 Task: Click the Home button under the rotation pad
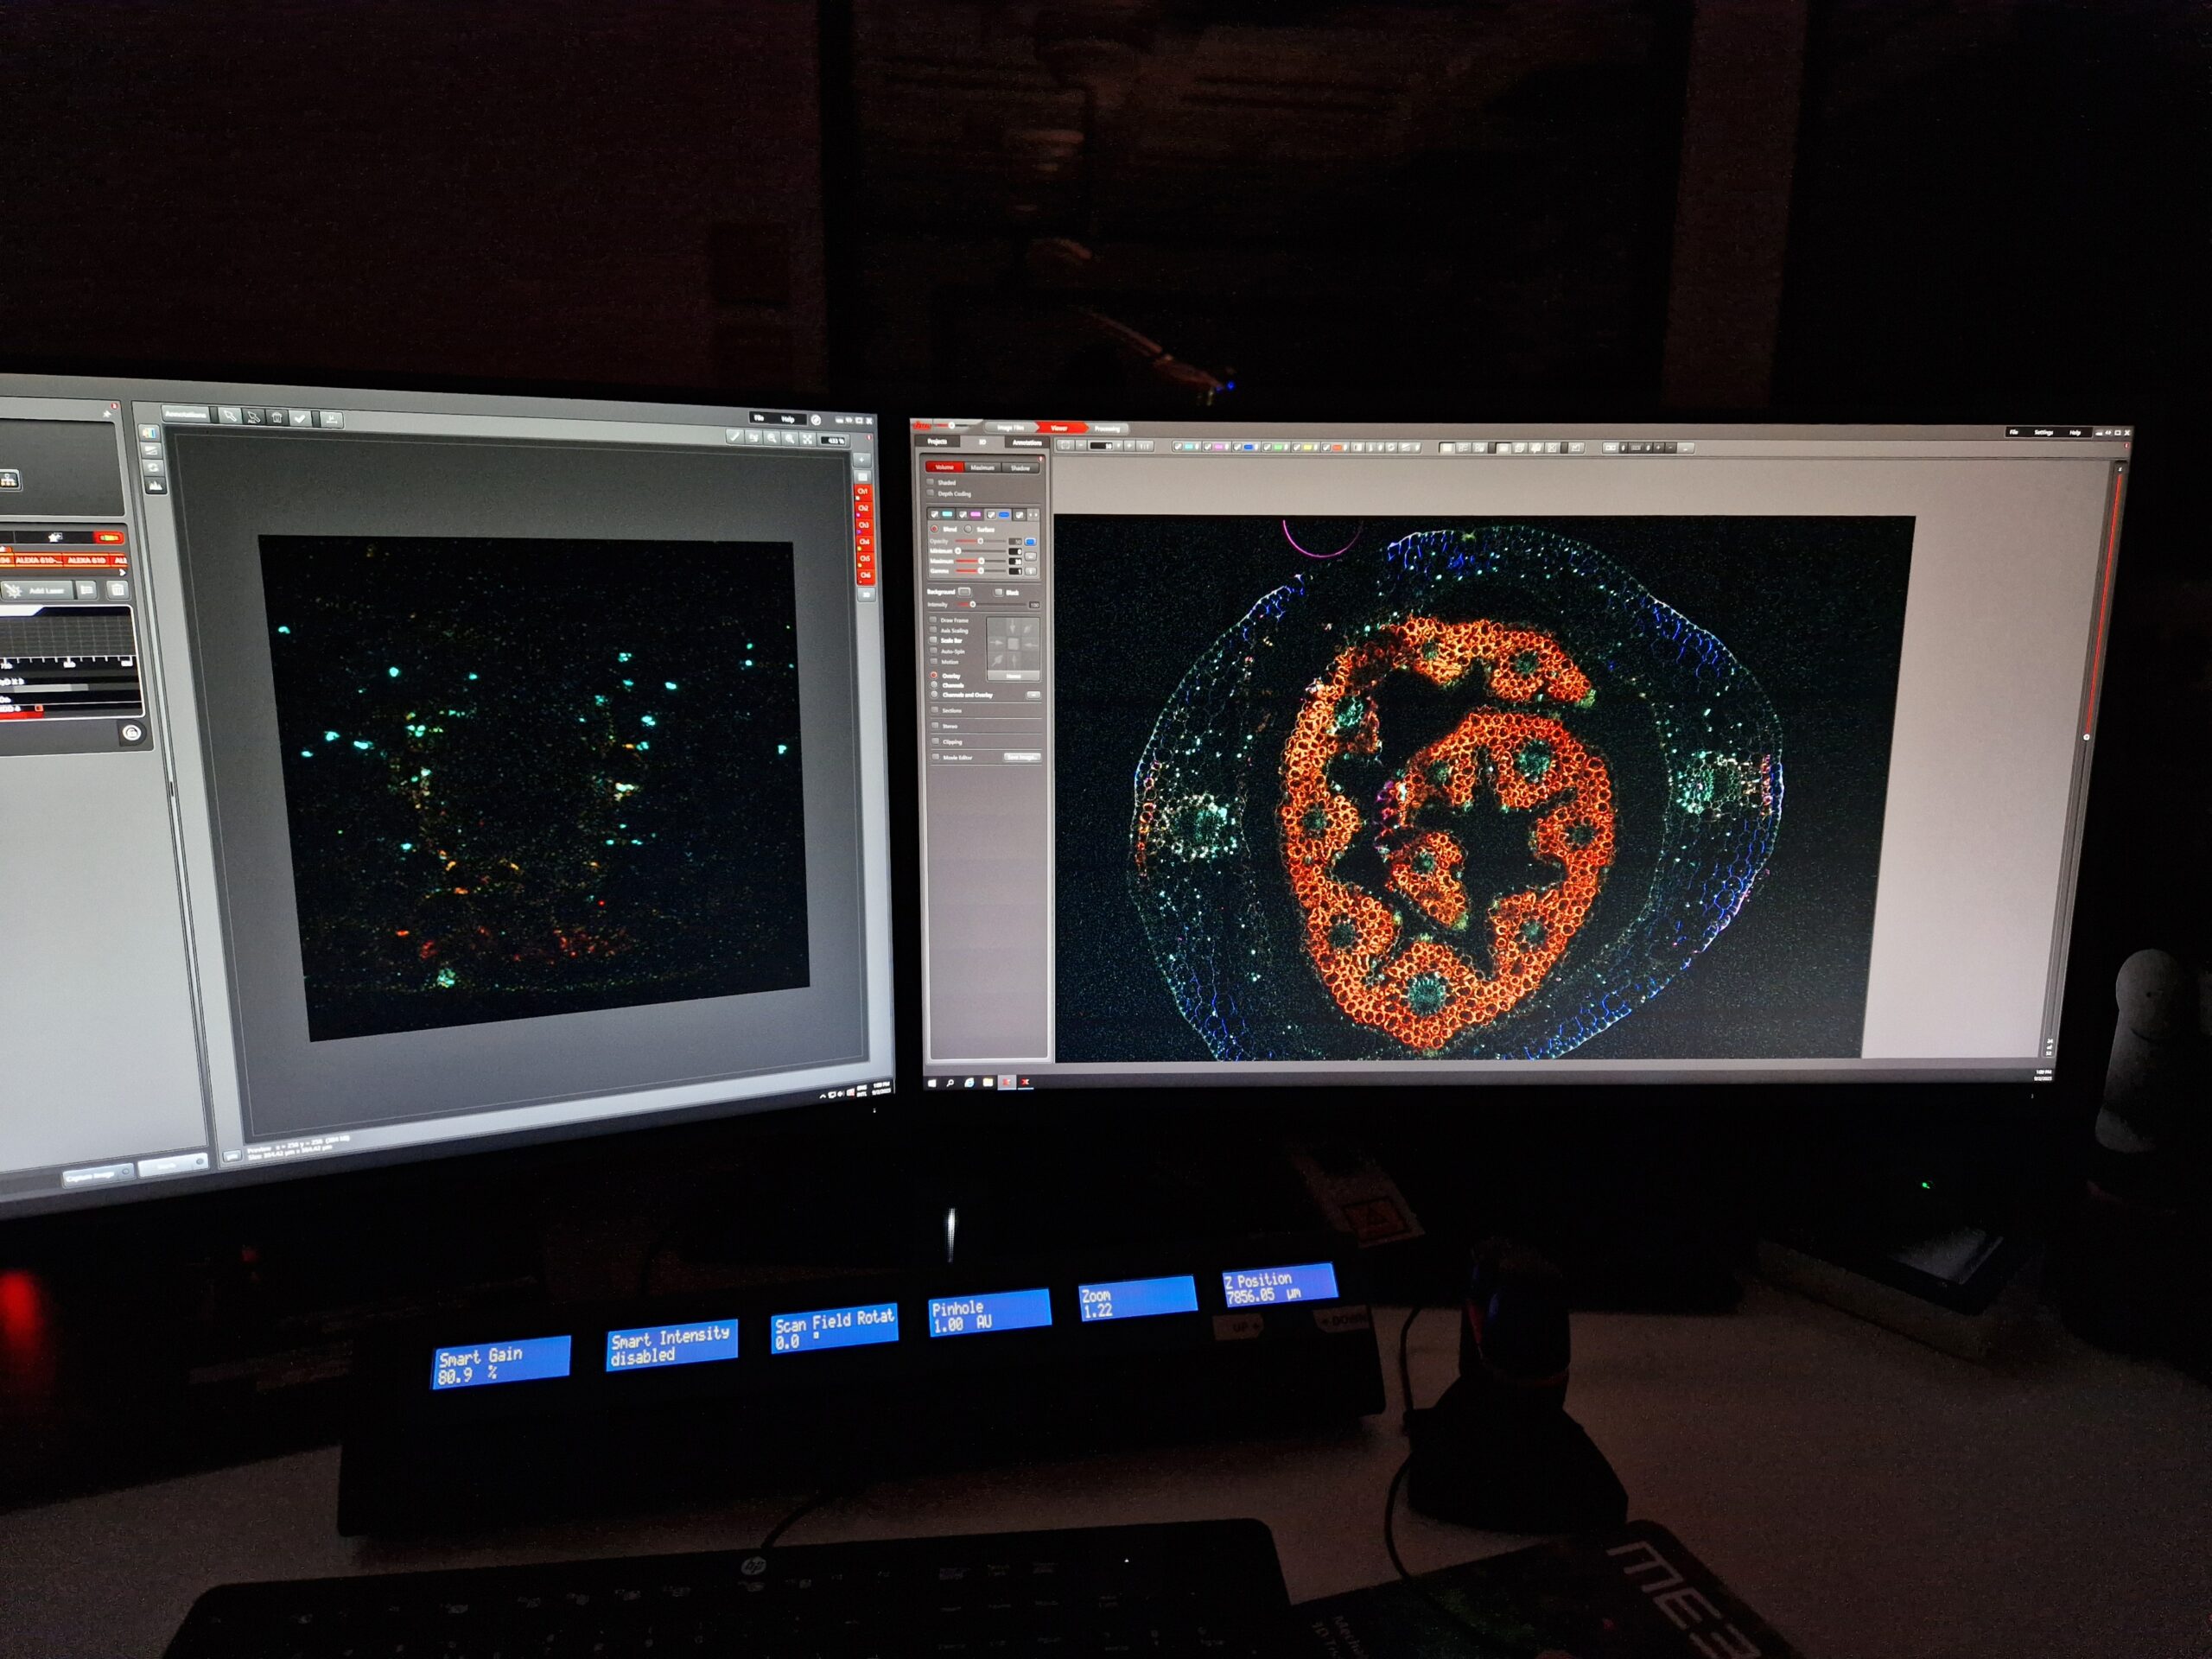pyautogui.click(x=1013, y=675)
